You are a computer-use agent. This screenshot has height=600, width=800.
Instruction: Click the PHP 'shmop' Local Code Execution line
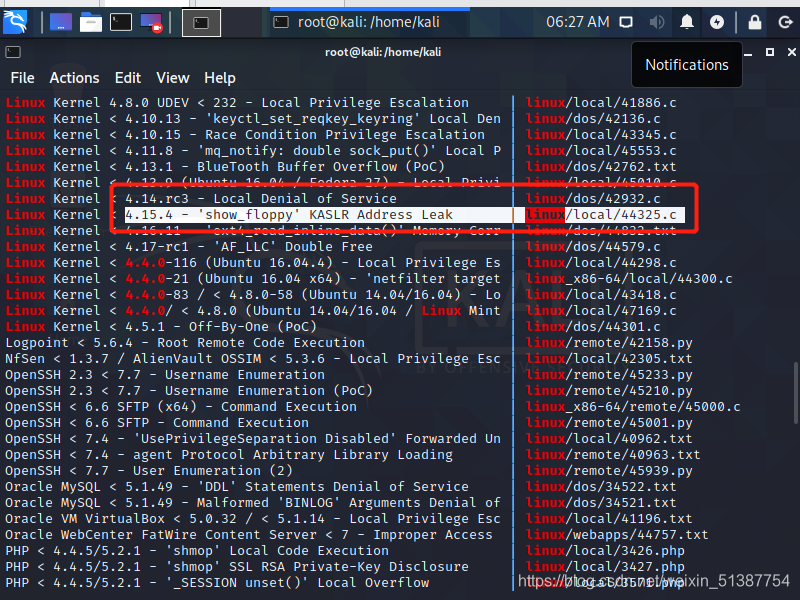click(x=197, y=551)
